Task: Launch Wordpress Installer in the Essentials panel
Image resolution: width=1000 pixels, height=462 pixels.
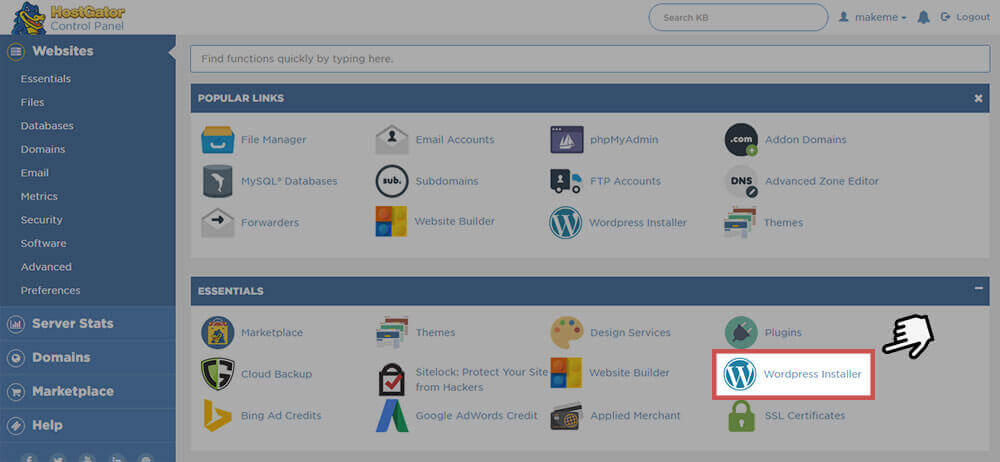Action: pos(793,375)
